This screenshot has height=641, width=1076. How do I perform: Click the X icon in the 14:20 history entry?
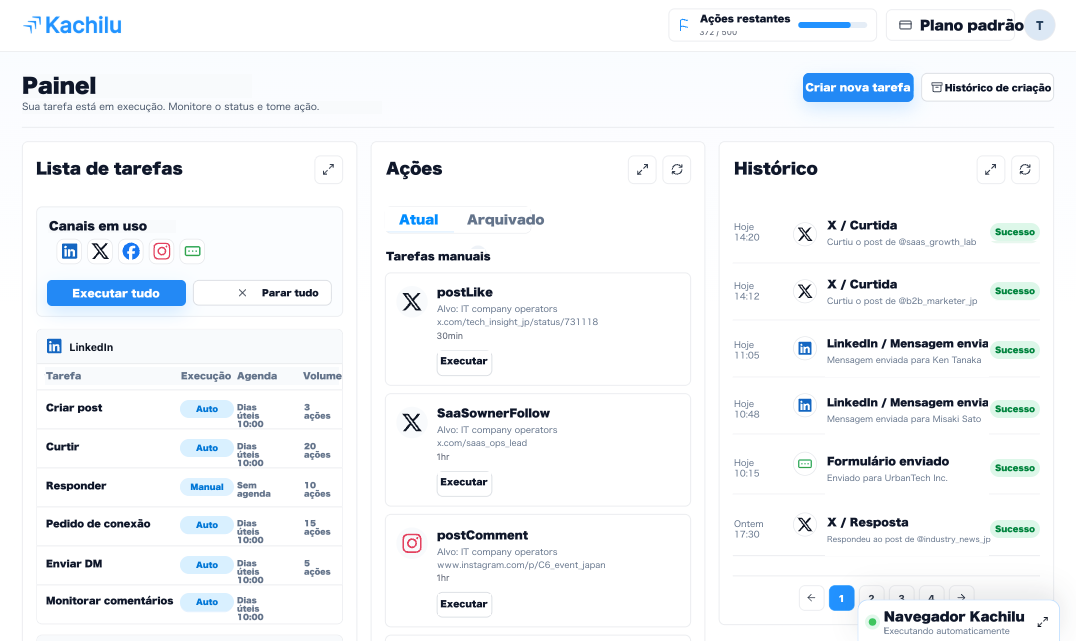coord(805,234)
